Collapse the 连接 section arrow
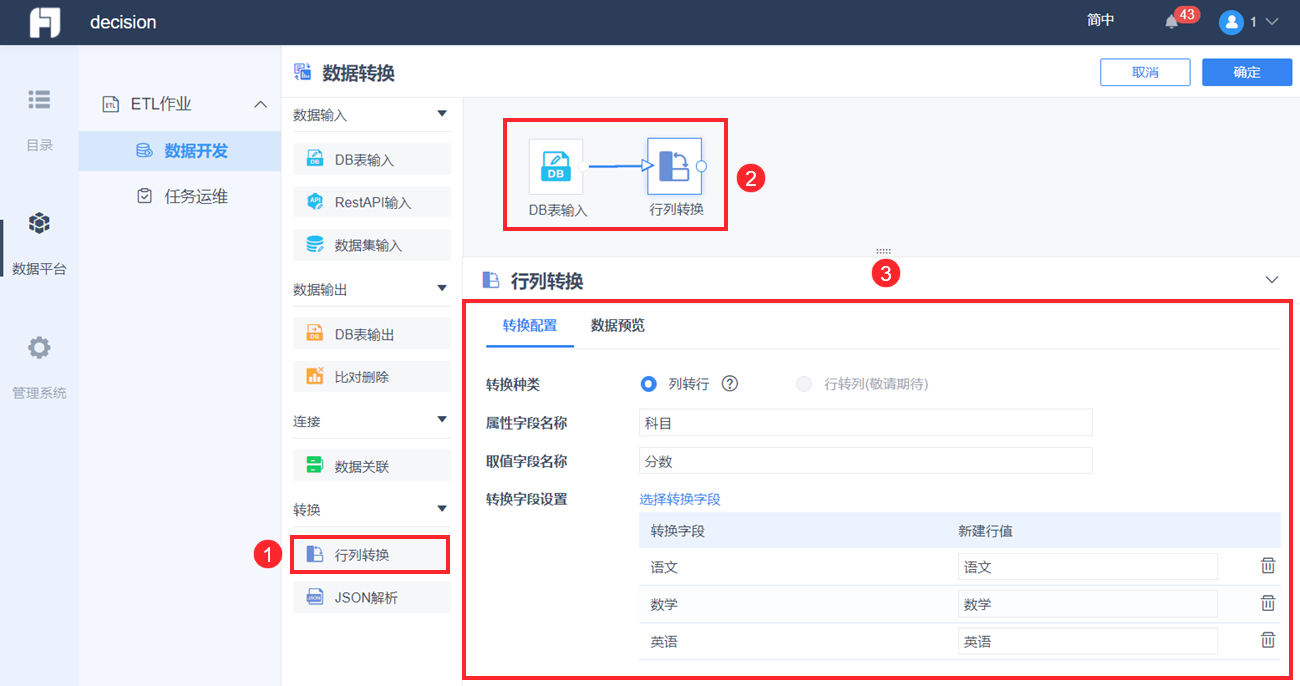1300x686 pixels. point(442,420)
